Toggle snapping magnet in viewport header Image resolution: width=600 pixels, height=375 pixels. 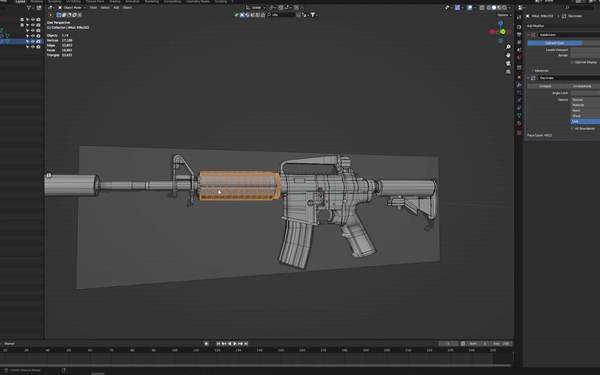(281, 8)
